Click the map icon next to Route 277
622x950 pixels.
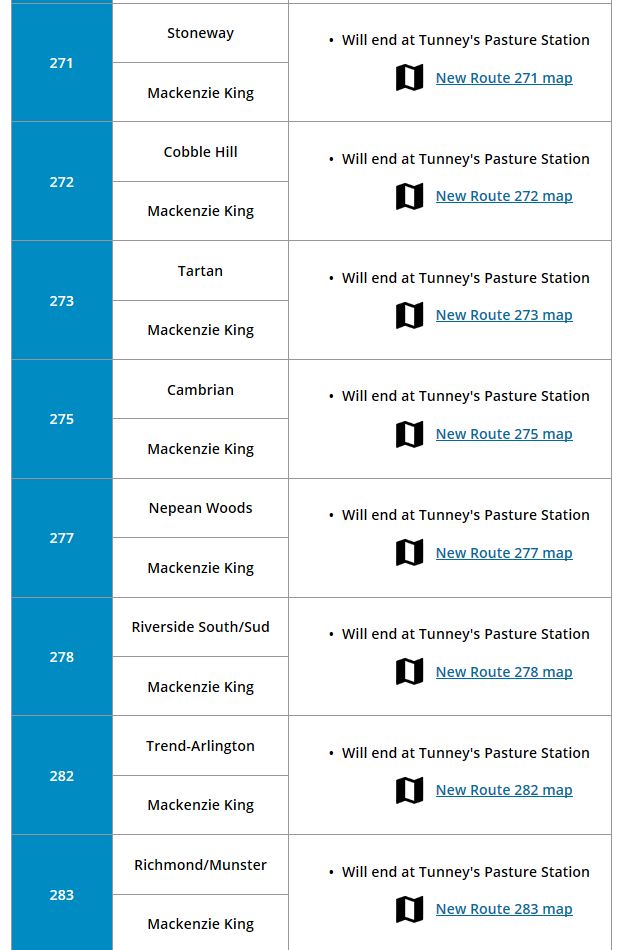pos(409,553)
